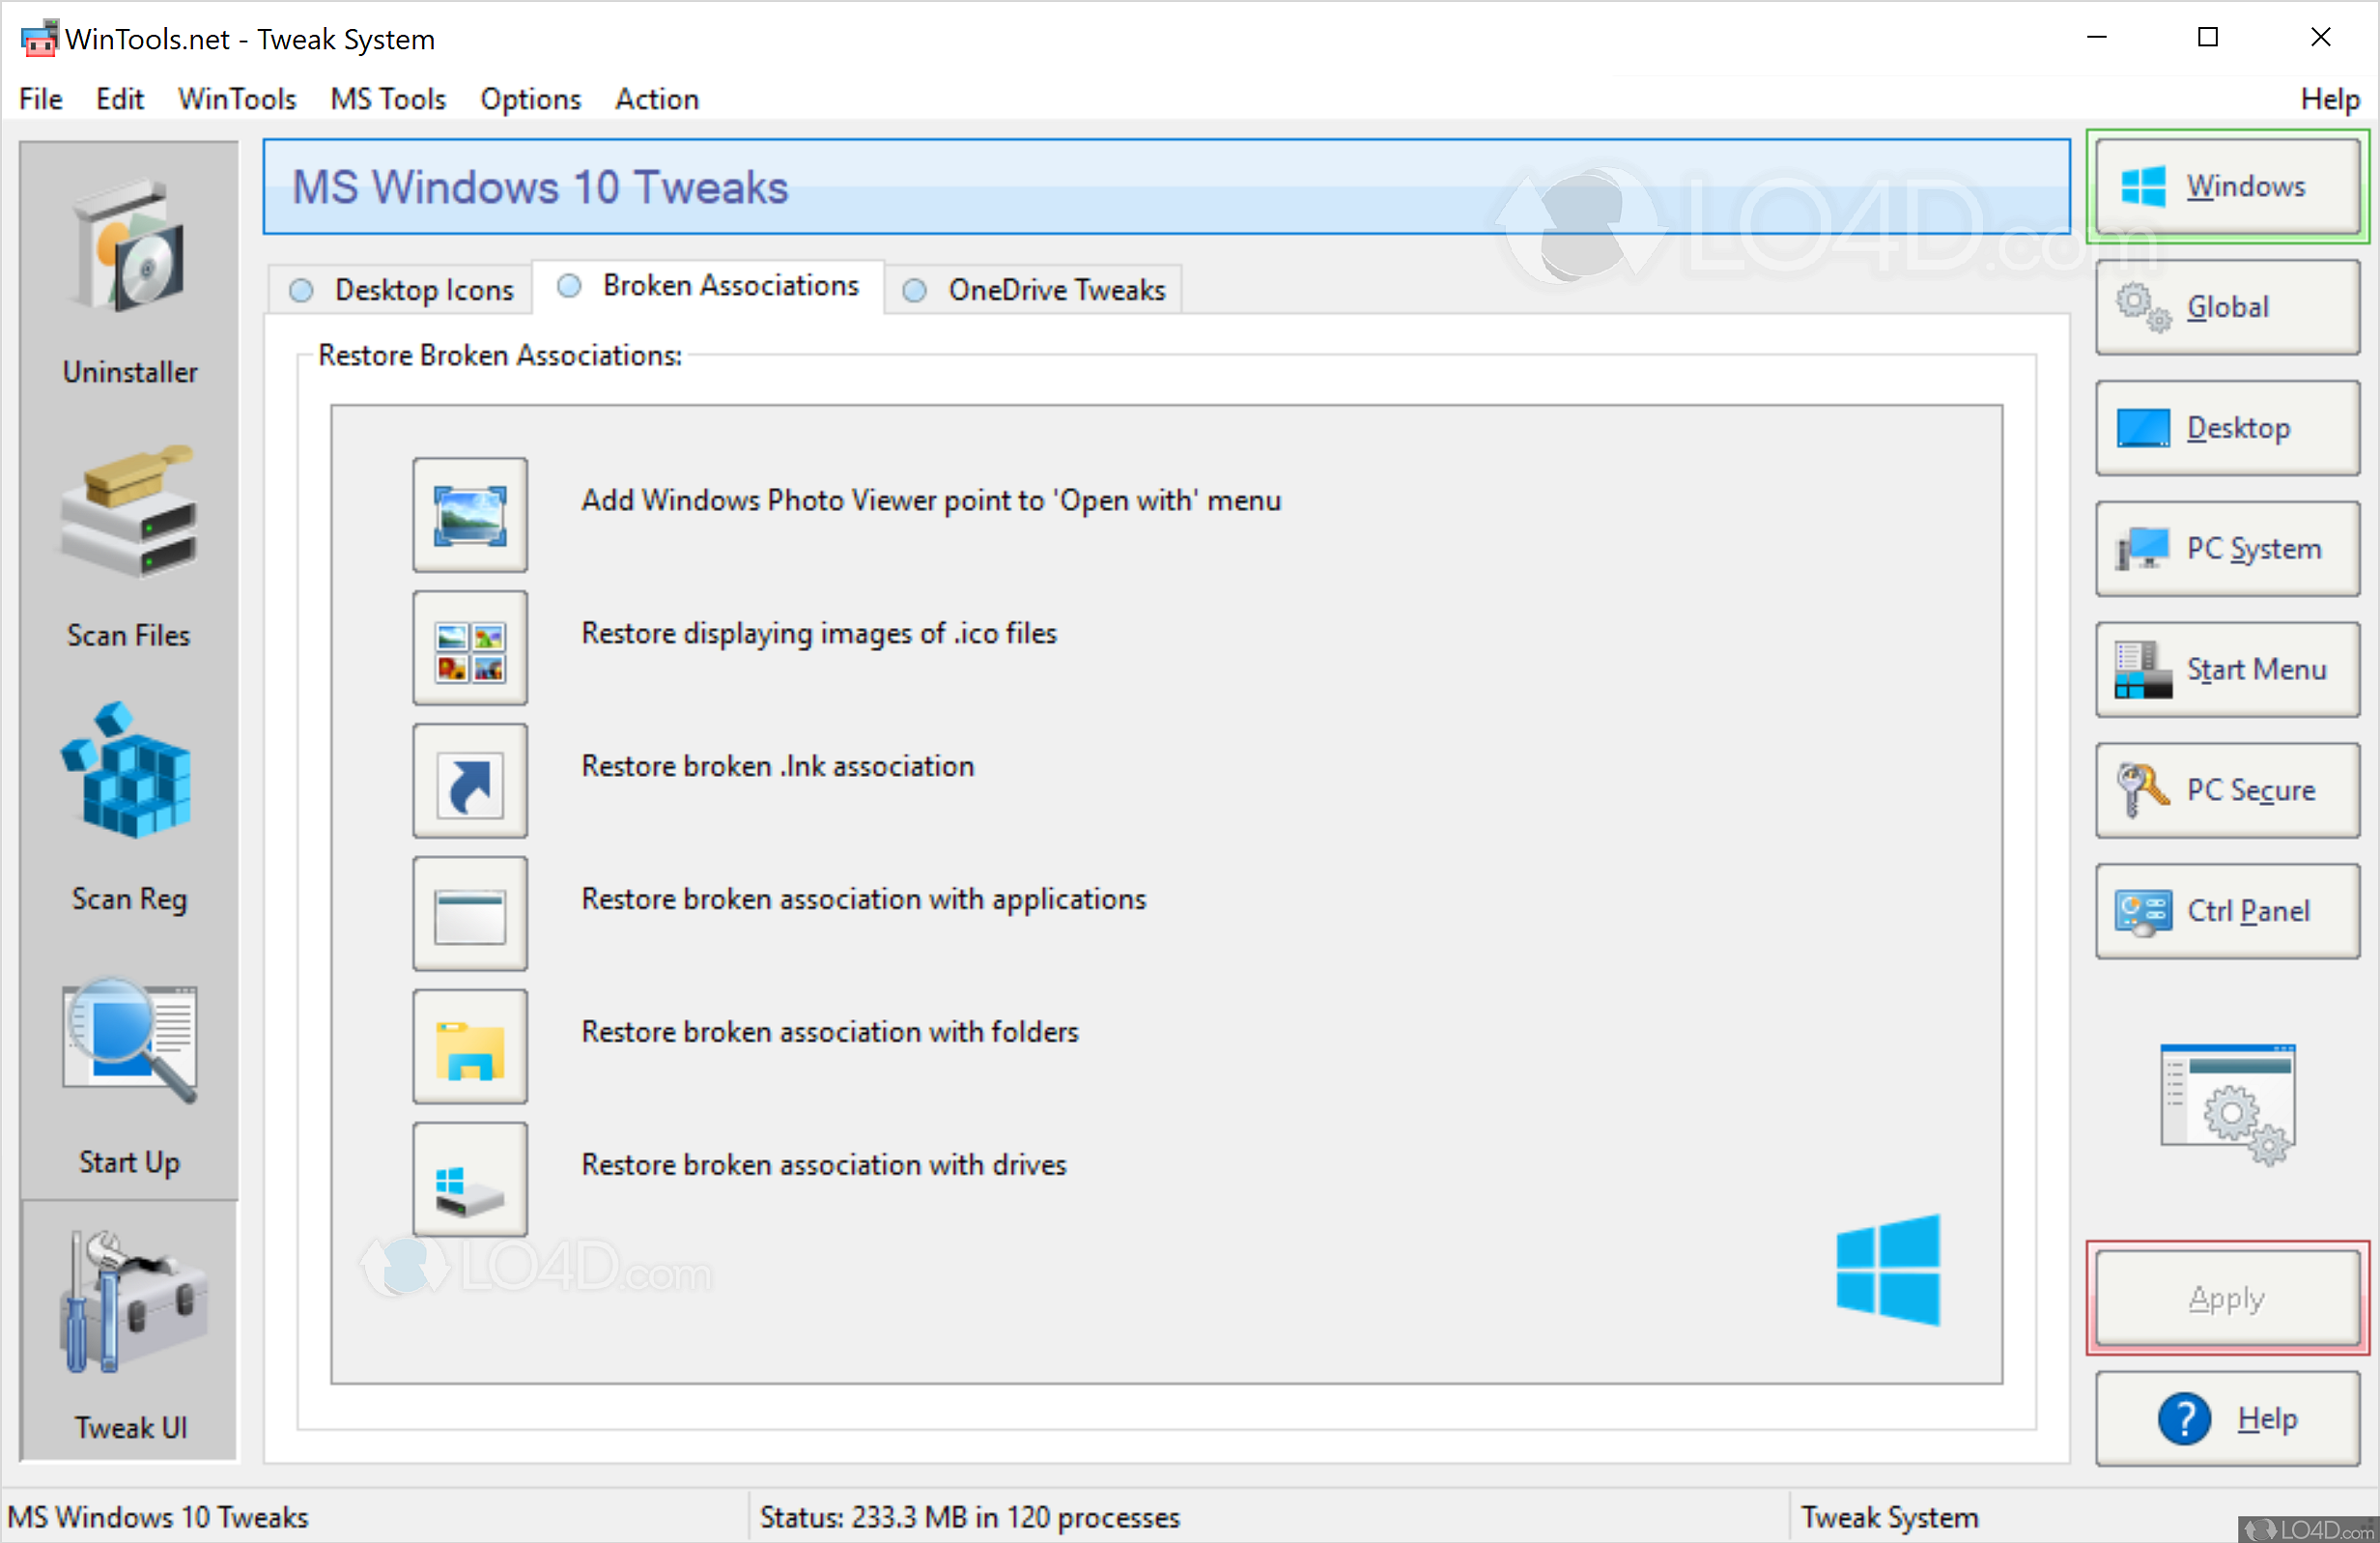This screenshot has width=2380, height=1543.
Task: Click the PC Secure button
Action: pyautogui.click(x=2226, y=790)
